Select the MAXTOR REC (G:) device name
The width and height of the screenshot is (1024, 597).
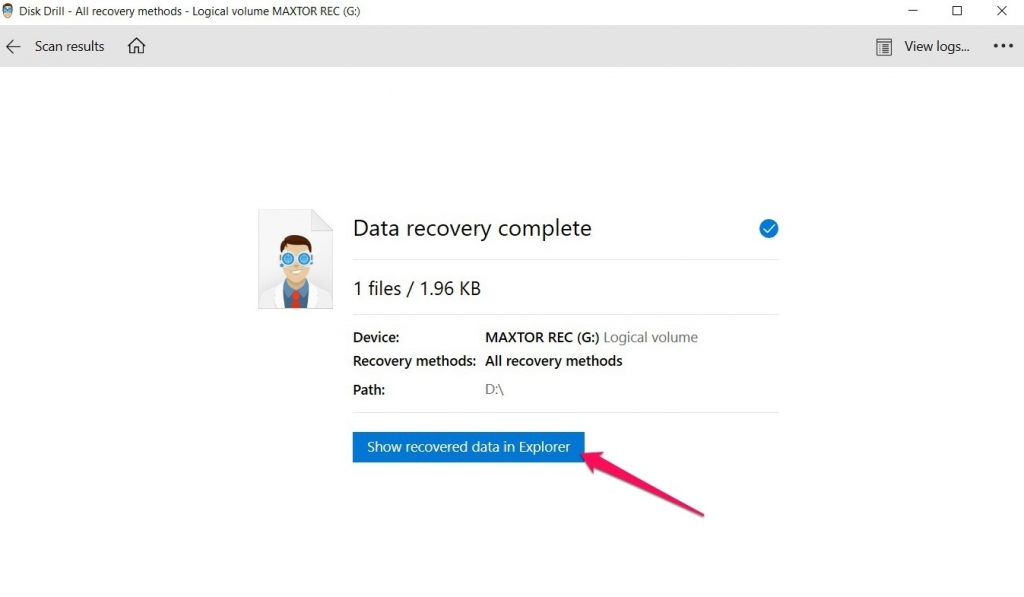point(540,337)
